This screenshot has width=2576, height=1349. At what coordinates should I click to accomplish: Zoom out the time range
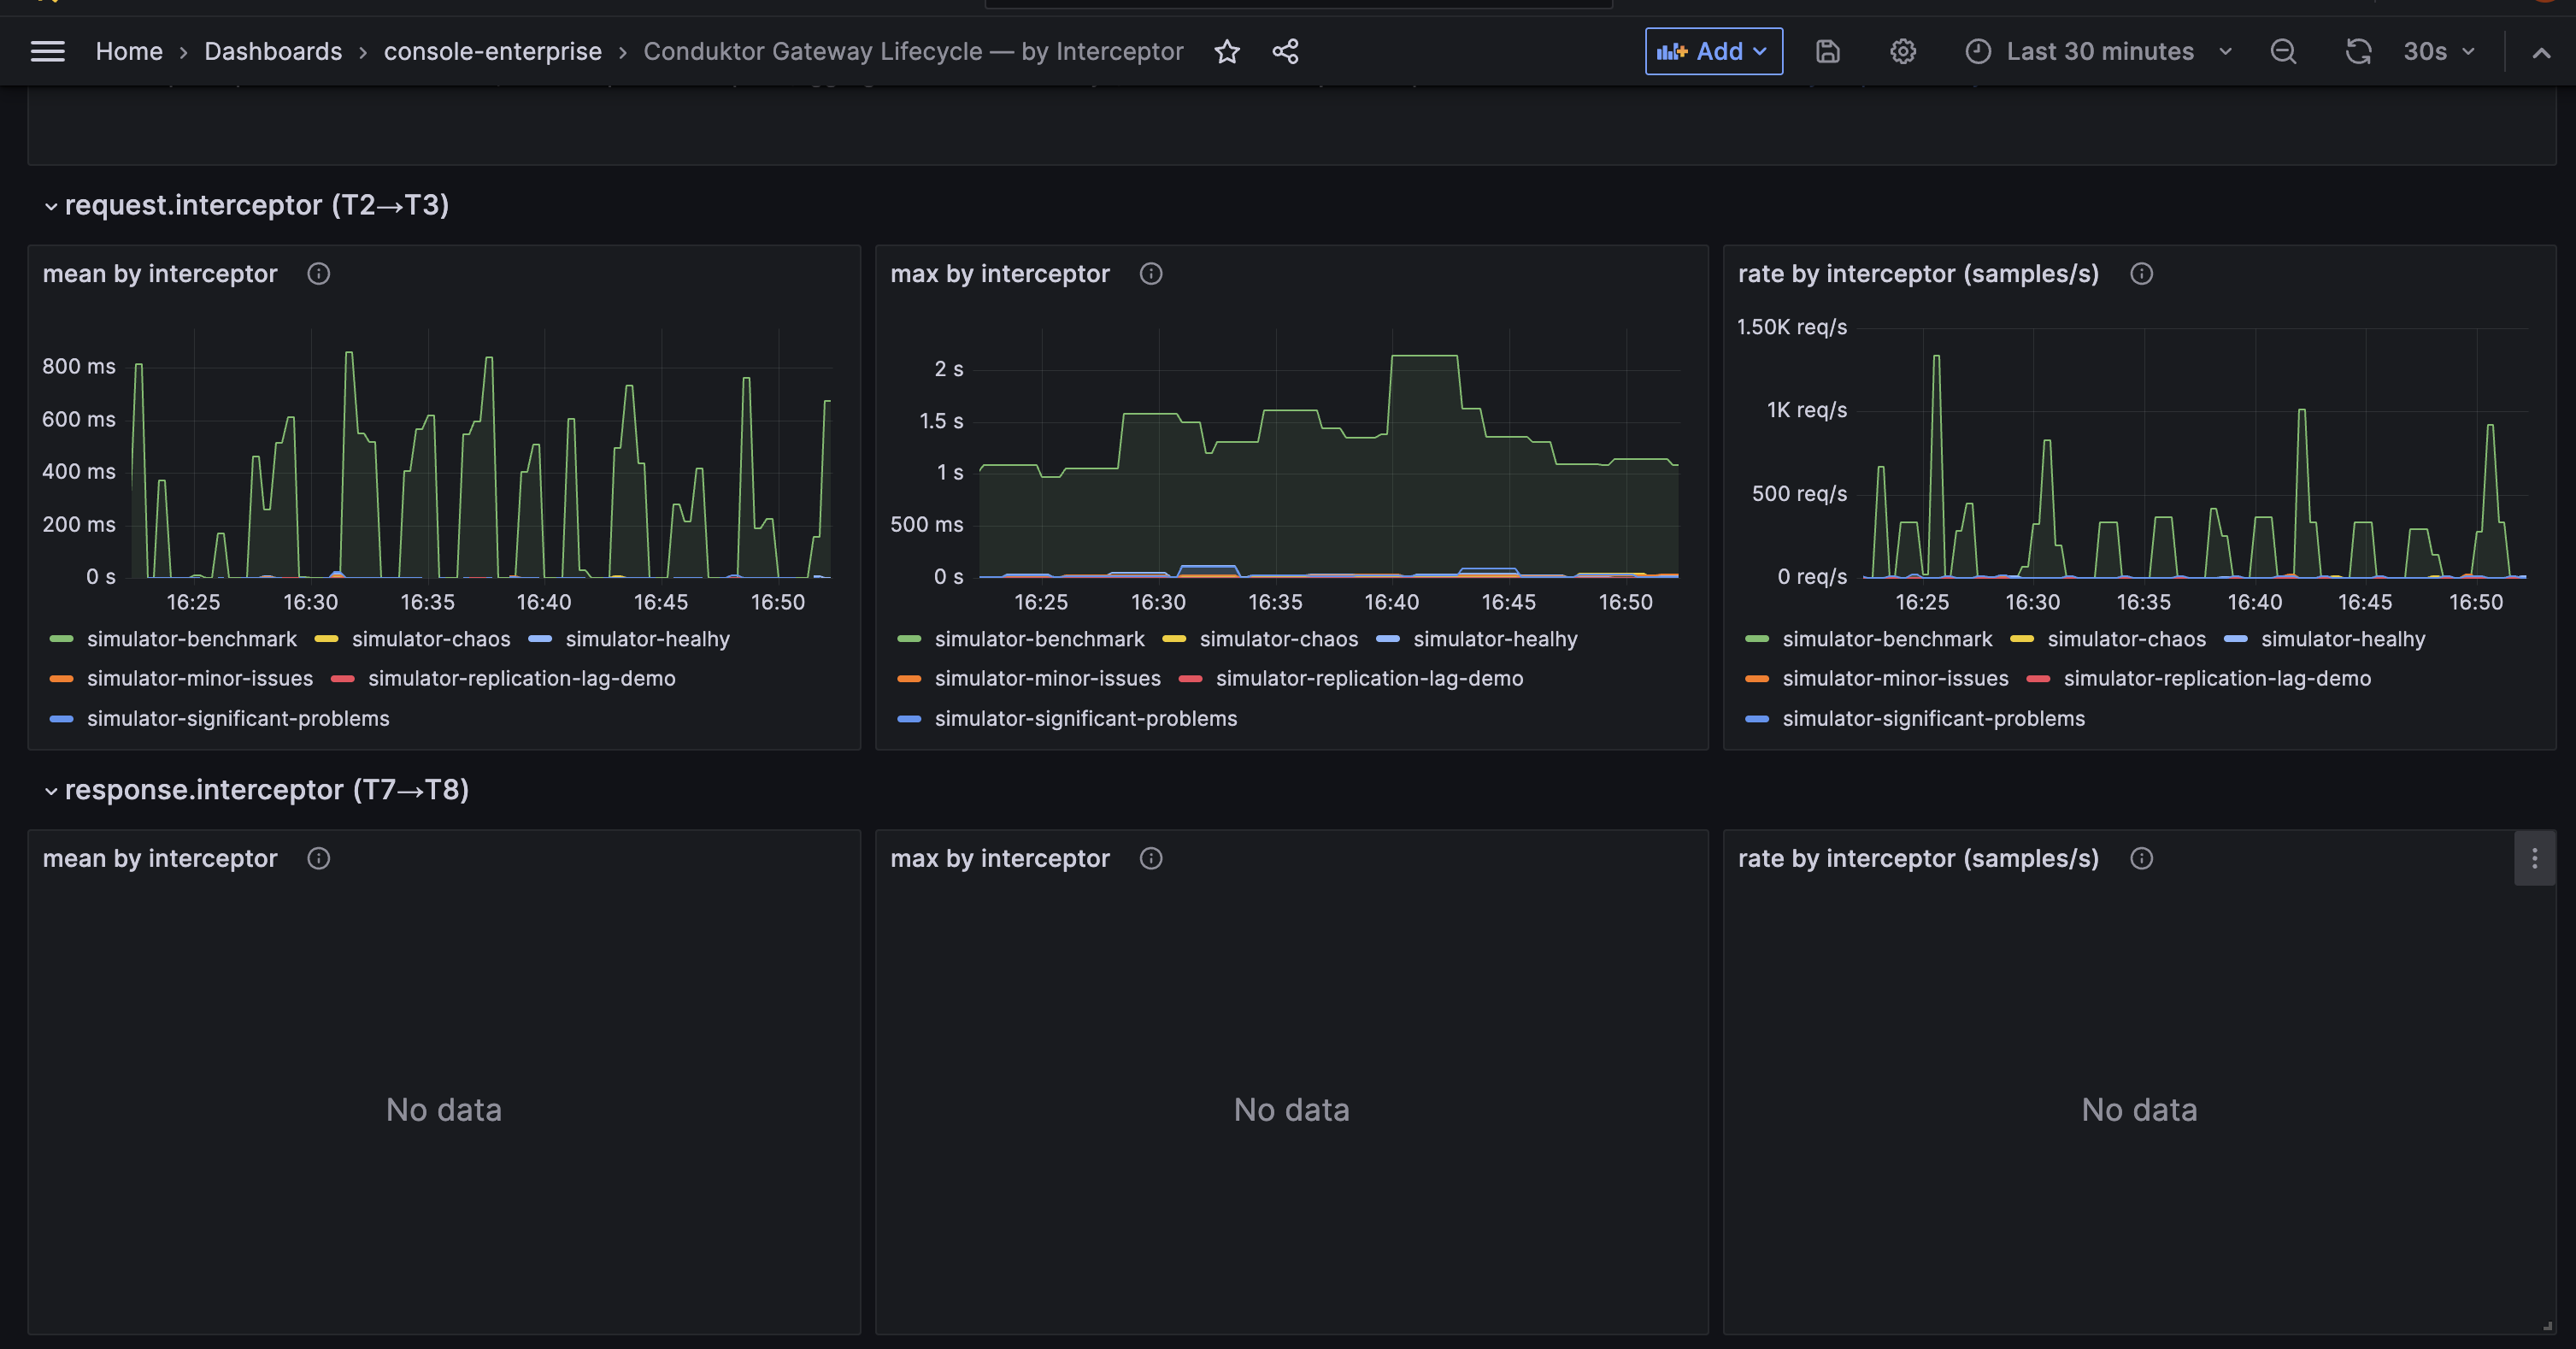[x=2283, y=51]
